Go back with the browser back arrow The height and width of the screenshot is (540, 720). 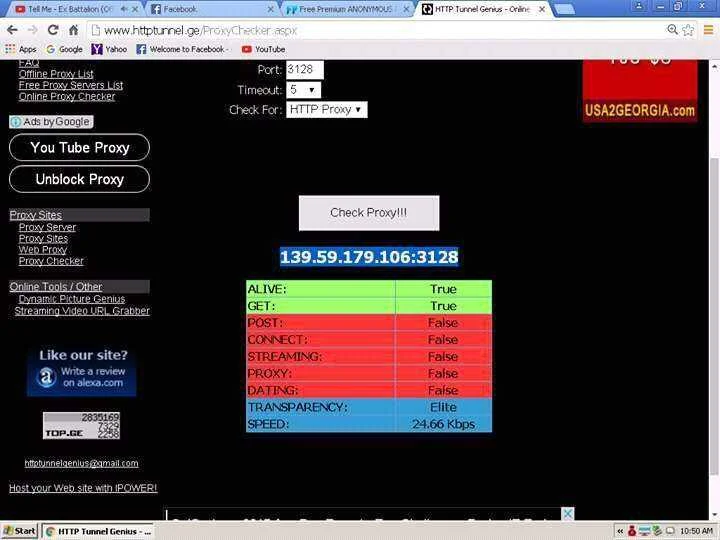tap(12, 30)
